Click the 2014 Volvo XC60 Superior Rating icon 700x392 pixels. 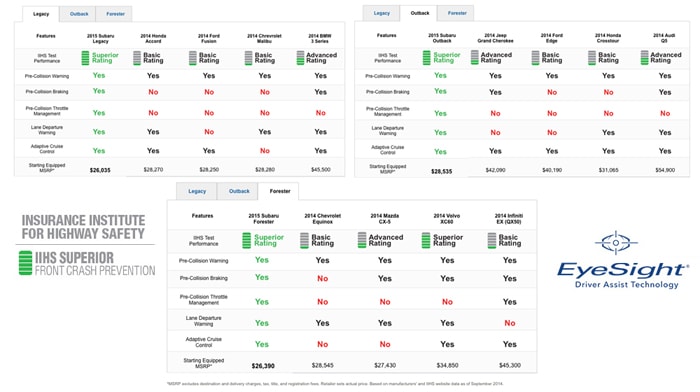click(x=426, y=240)
